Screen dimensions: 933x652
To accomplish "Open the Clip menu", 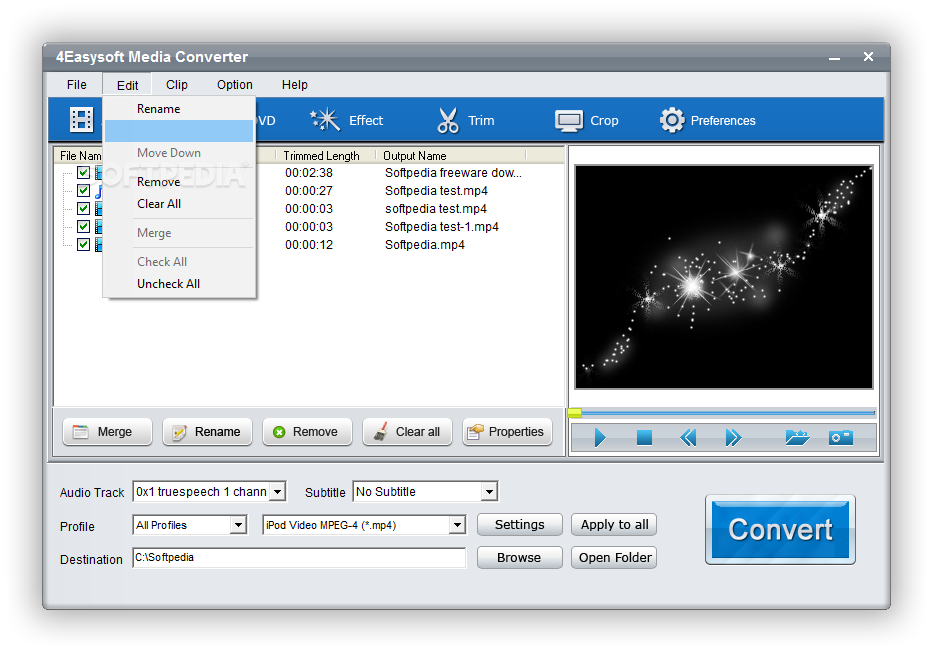I will [x=177, y=84].
